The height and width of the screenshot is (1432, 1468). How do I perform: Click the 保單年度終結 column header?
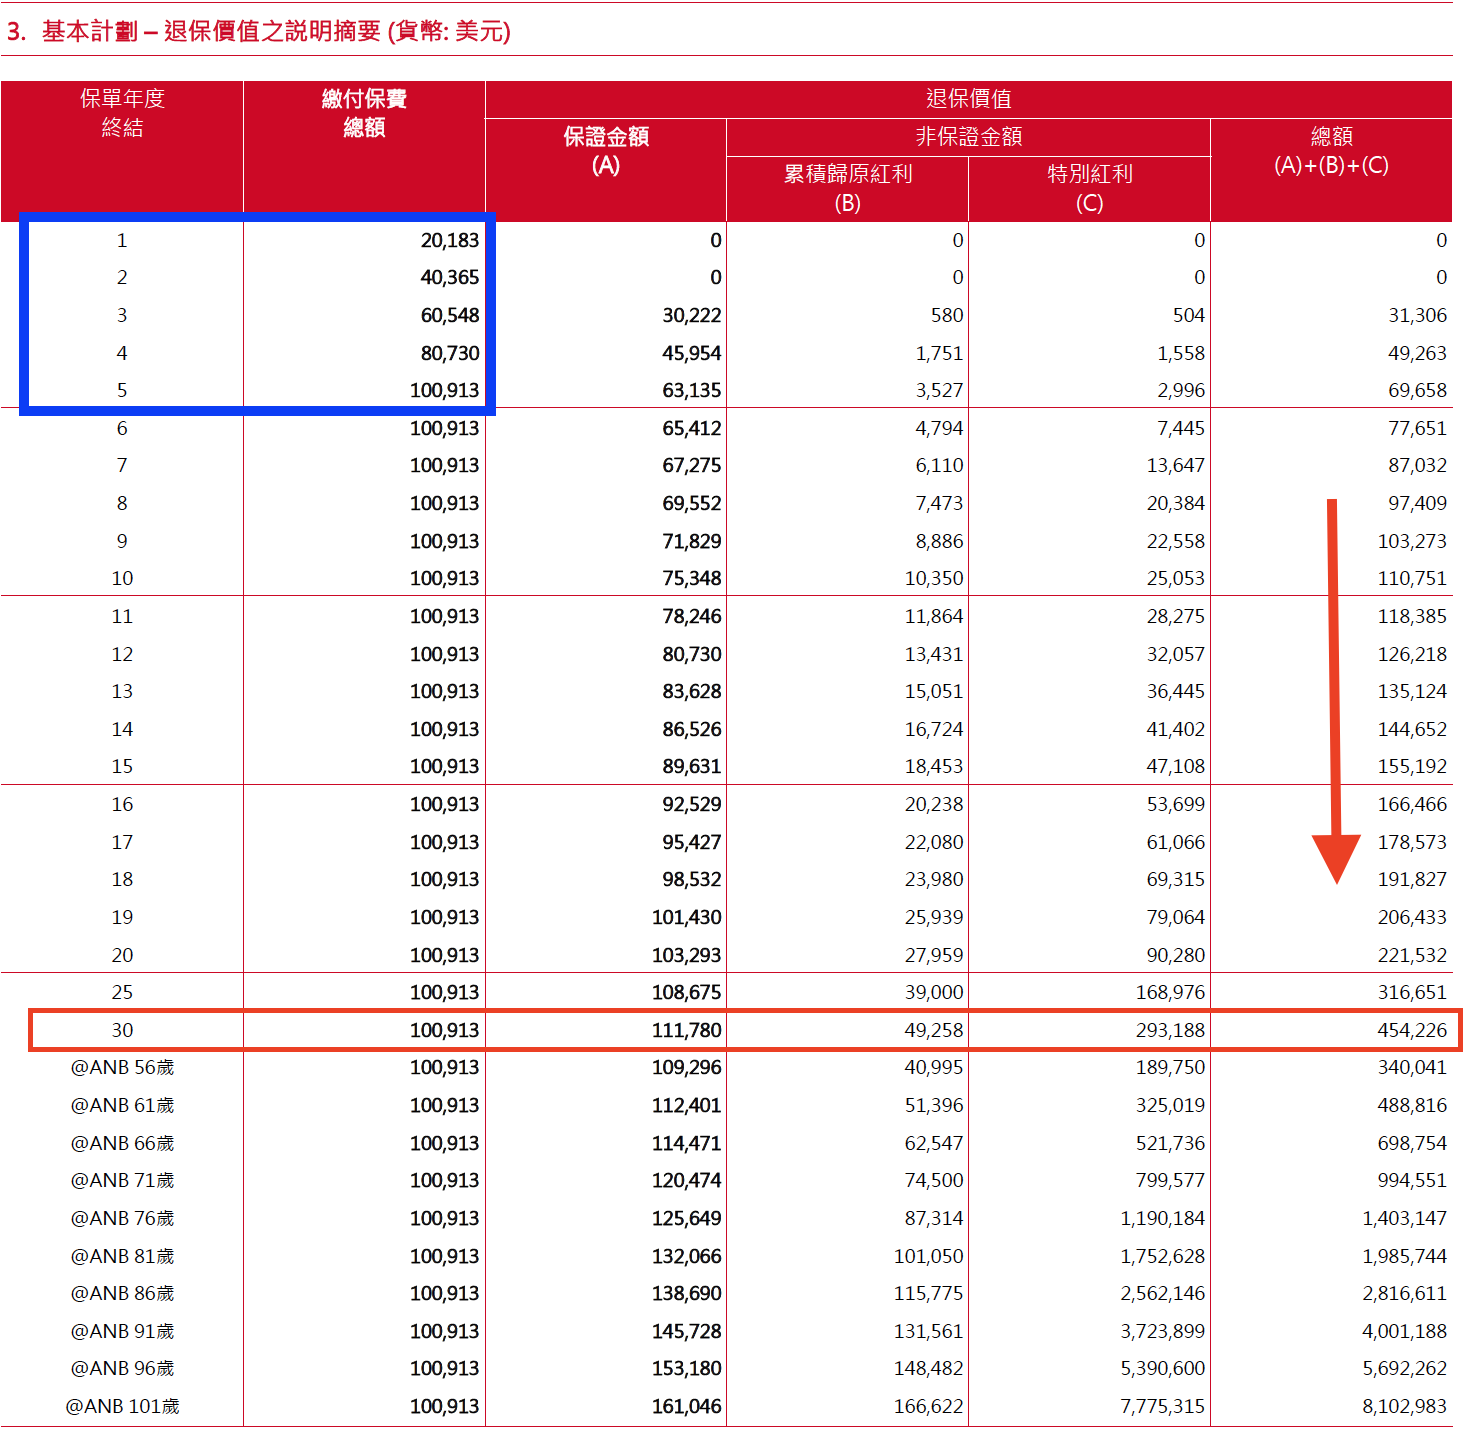point(122,113)
